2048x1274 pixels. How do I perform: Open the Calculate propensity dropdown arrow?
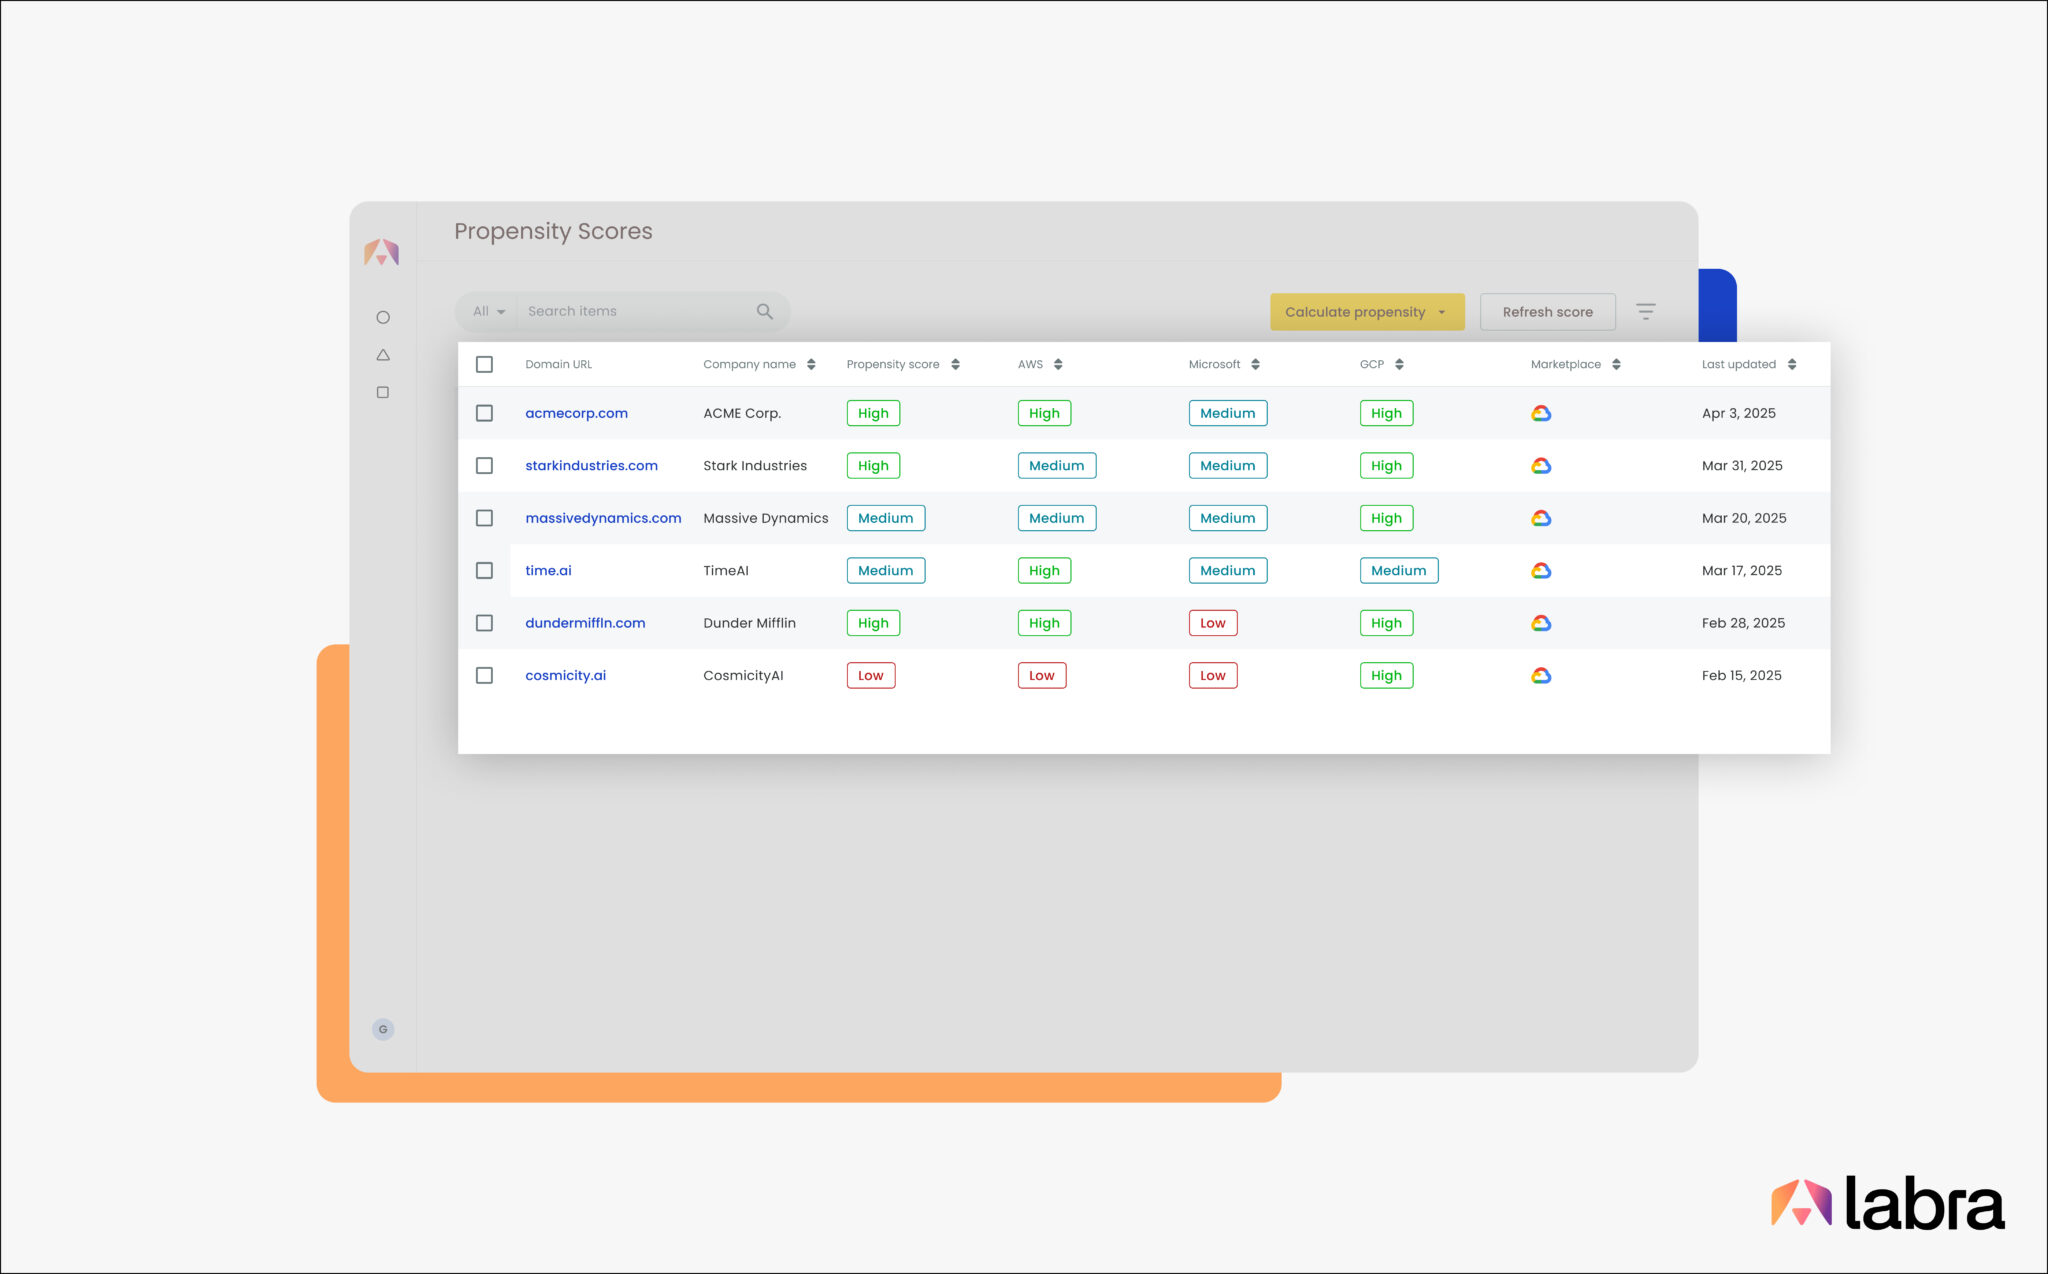[1443, 311]
